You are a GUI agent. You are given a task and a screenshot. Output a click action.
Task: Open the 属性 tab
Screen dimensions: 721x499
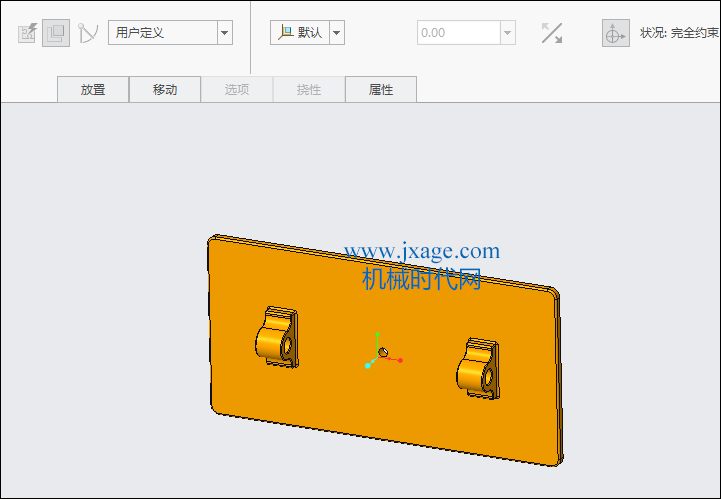click(x=381, y=89)
